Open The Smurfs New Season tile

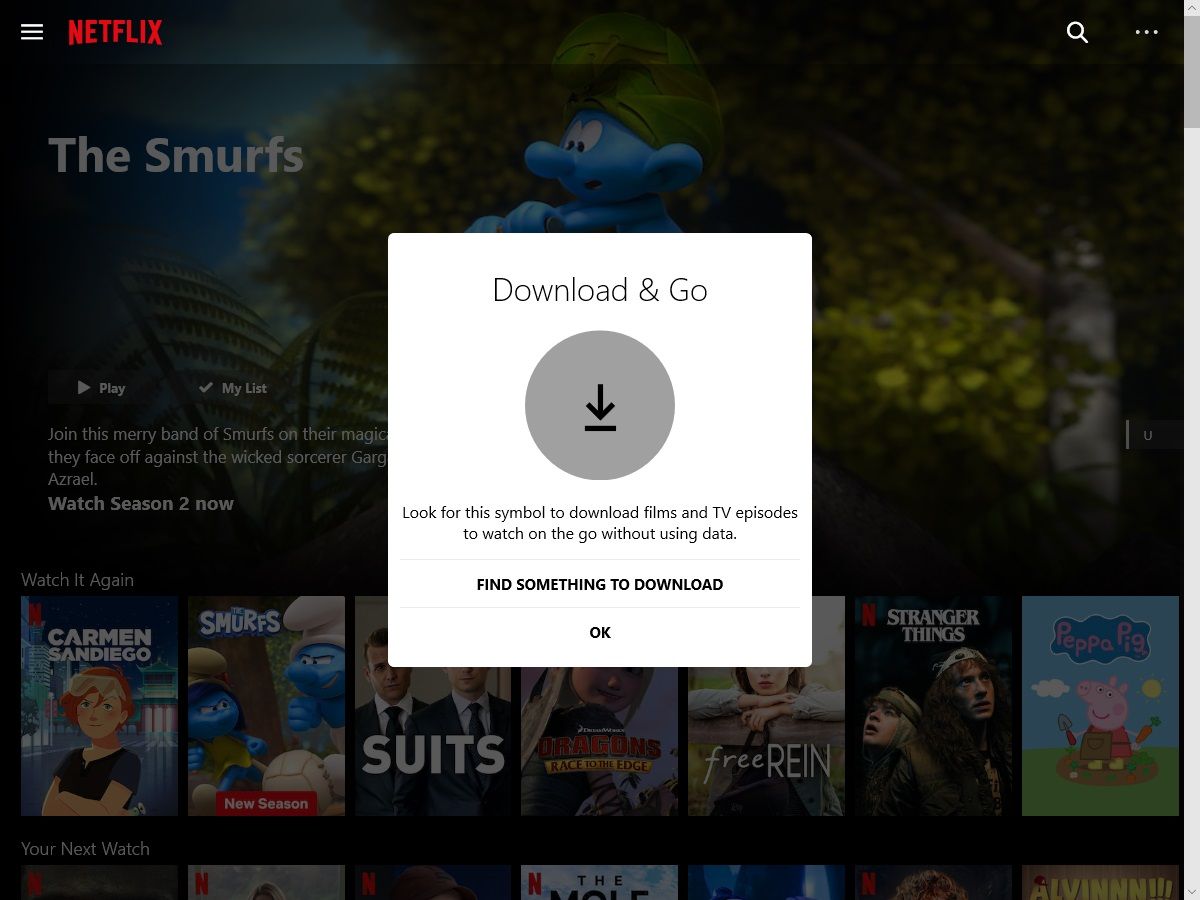coord(266,705)
